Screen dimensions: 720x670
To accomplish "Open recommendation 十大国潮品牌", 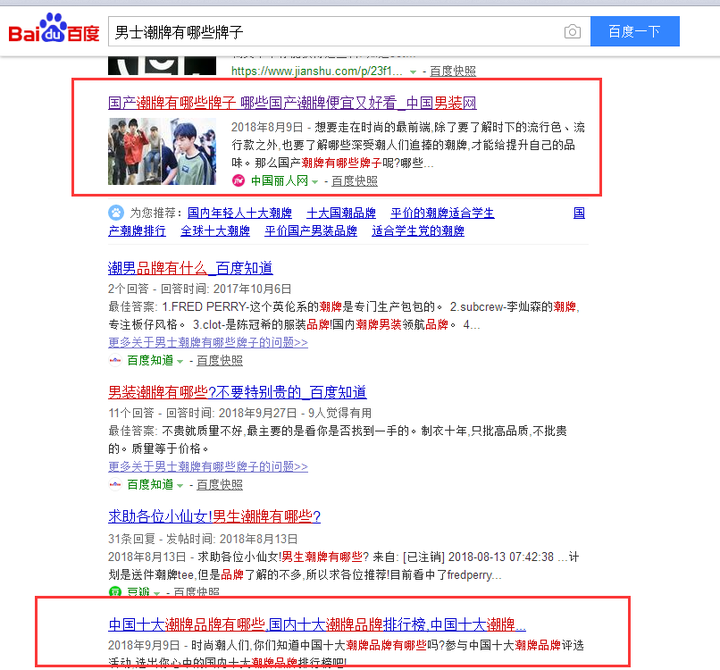I will click(341, 213).
